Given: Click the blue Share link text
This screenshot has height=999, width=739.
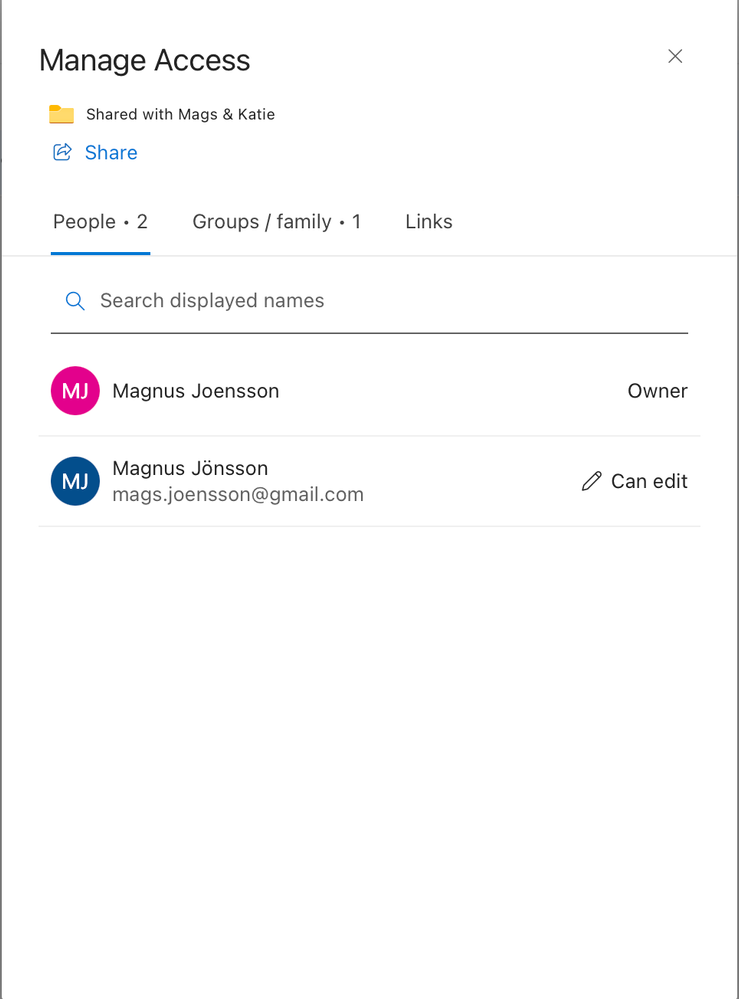Looking at the screenshot, I should point(111,153).
